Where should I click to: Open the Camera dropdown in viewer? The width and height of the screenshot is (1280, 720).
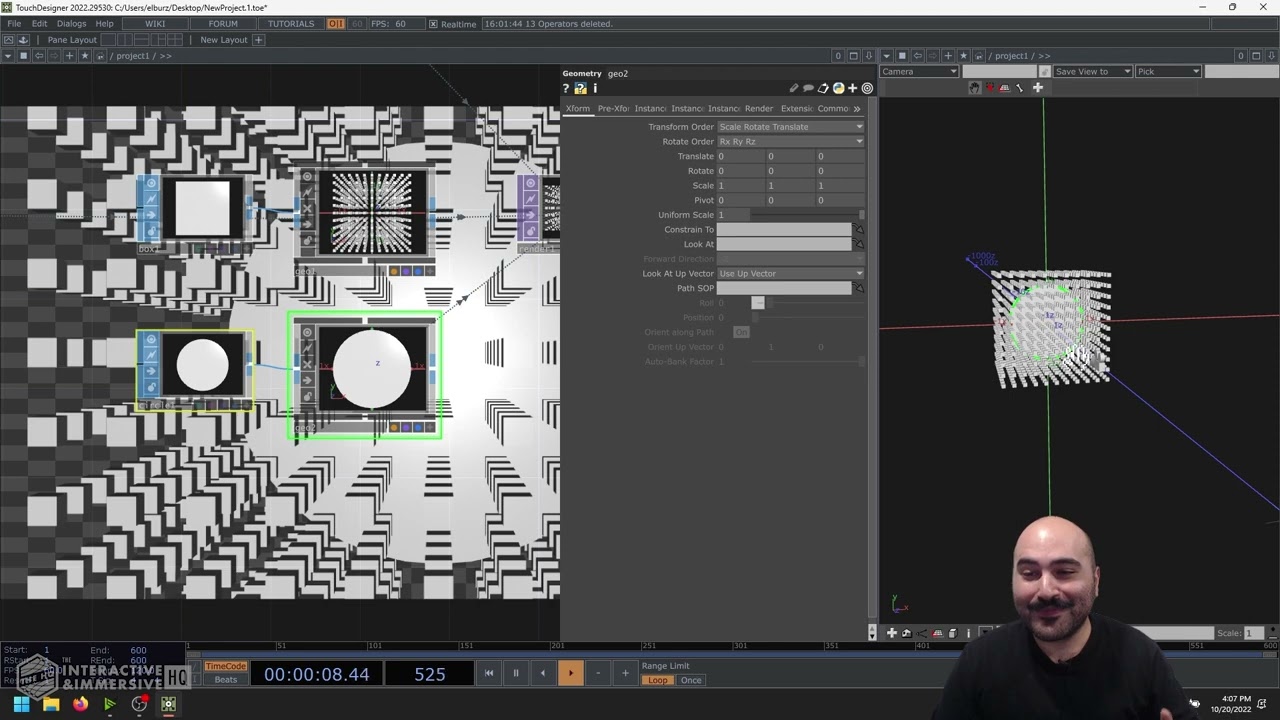click(919, 71)
